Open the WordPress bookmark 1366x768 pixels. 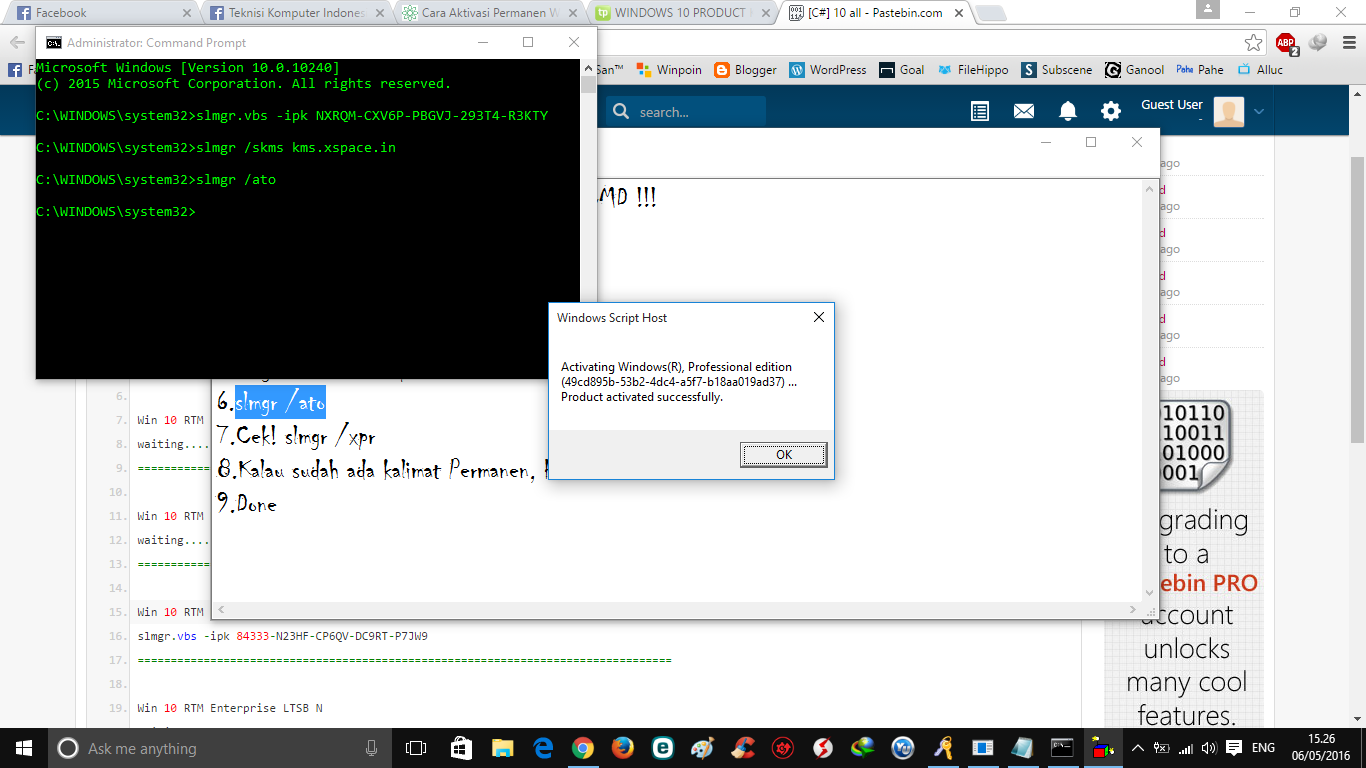pos(828,70)
